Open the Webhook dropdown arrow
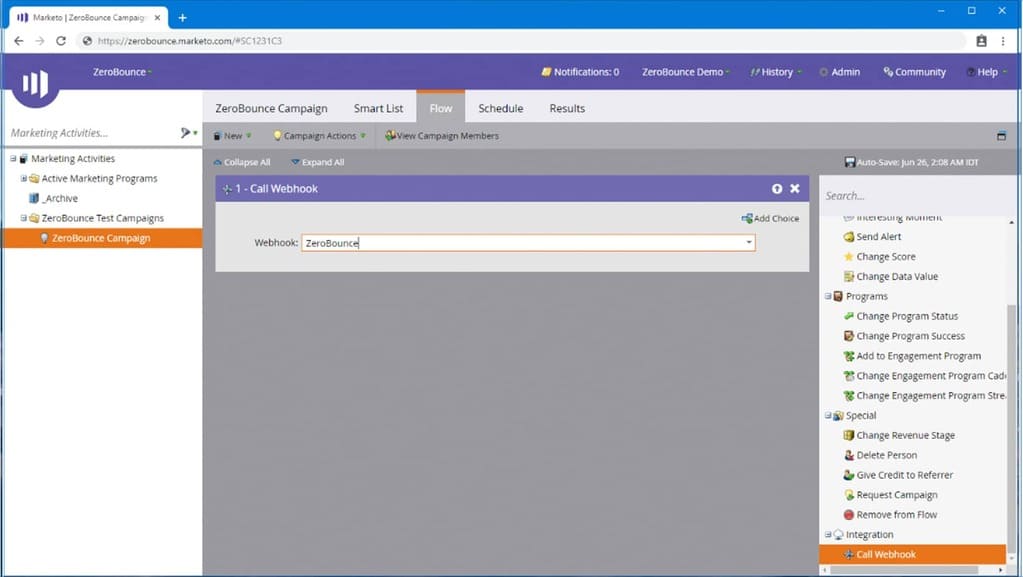 click(x=748, y=243)
